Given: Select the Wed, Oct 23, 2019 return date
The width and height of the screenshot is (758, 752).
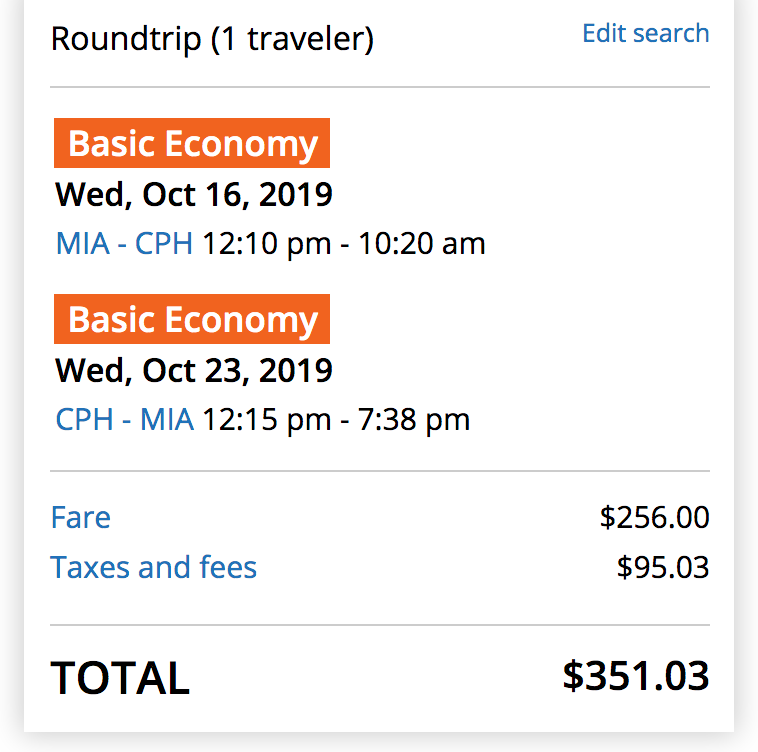Looking at the screenshot, I should 194,371.
